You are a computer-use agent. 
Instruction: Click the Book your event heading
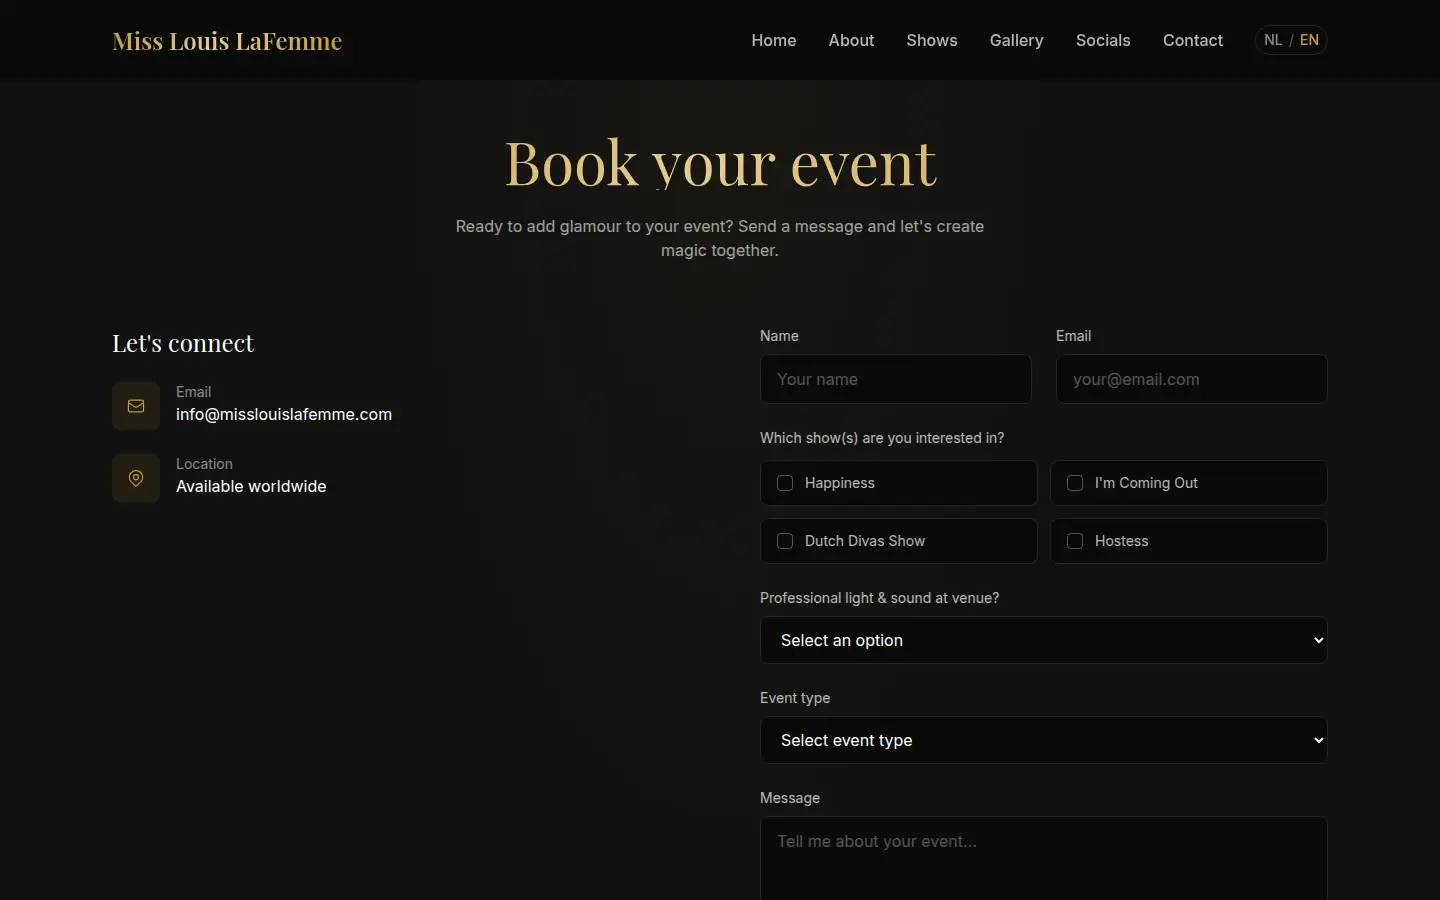coord(720,163)
